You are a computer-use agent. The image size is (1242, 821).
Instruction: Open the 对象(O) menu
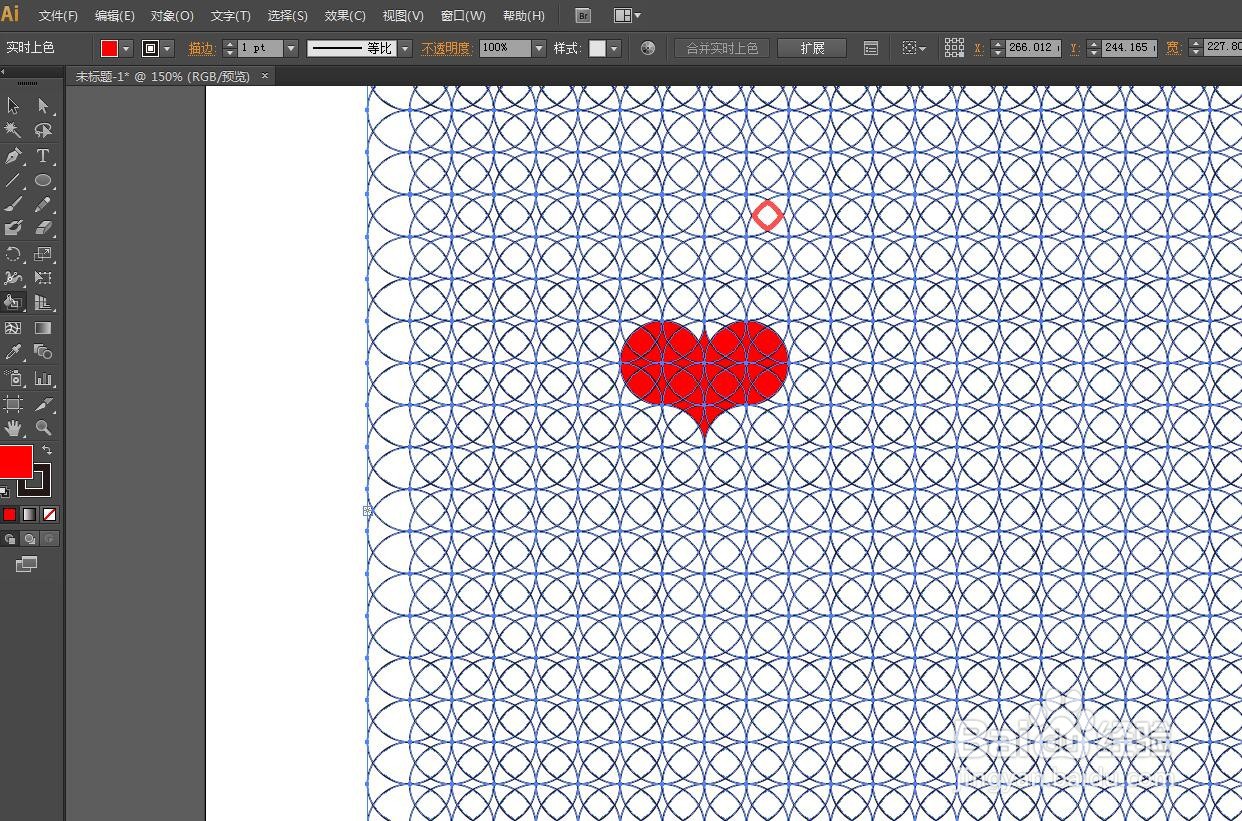172,16
